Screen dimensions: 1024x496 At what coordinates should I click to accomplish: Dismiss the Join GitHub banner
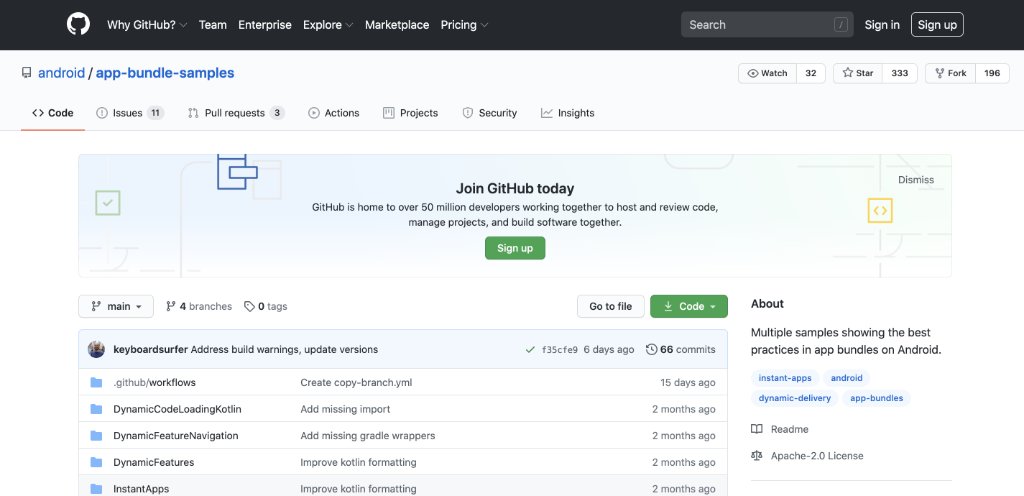point(916,179)
